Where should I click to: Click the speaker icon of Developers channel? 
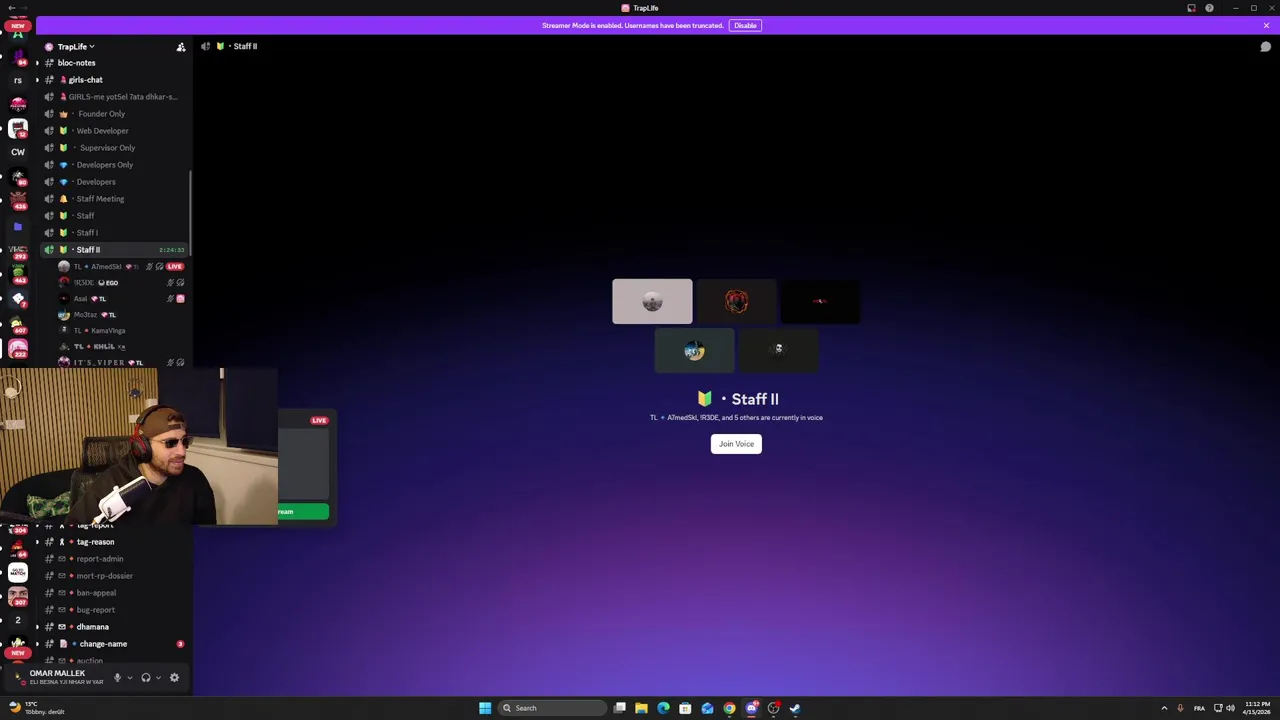49,182
